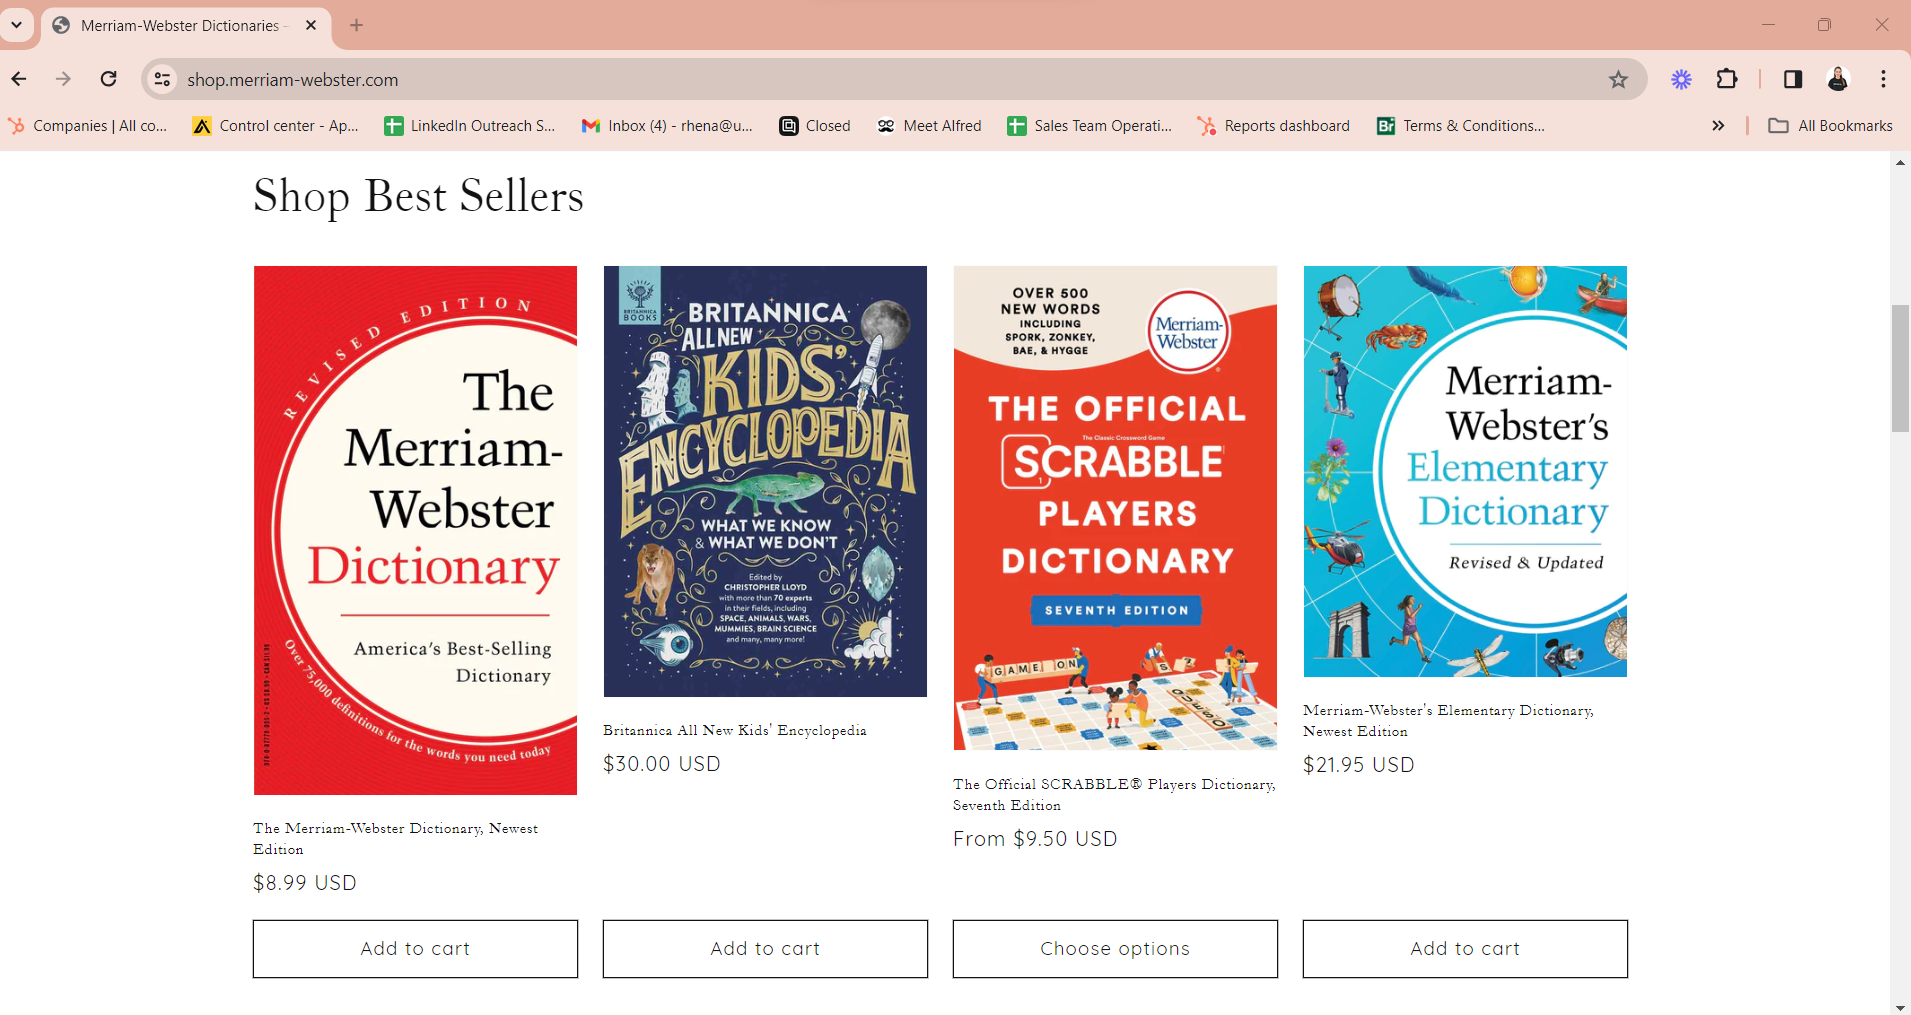Toggle the browser side panel
The height and width of the screenshot is (1015, 1911).
(1792, 79)
